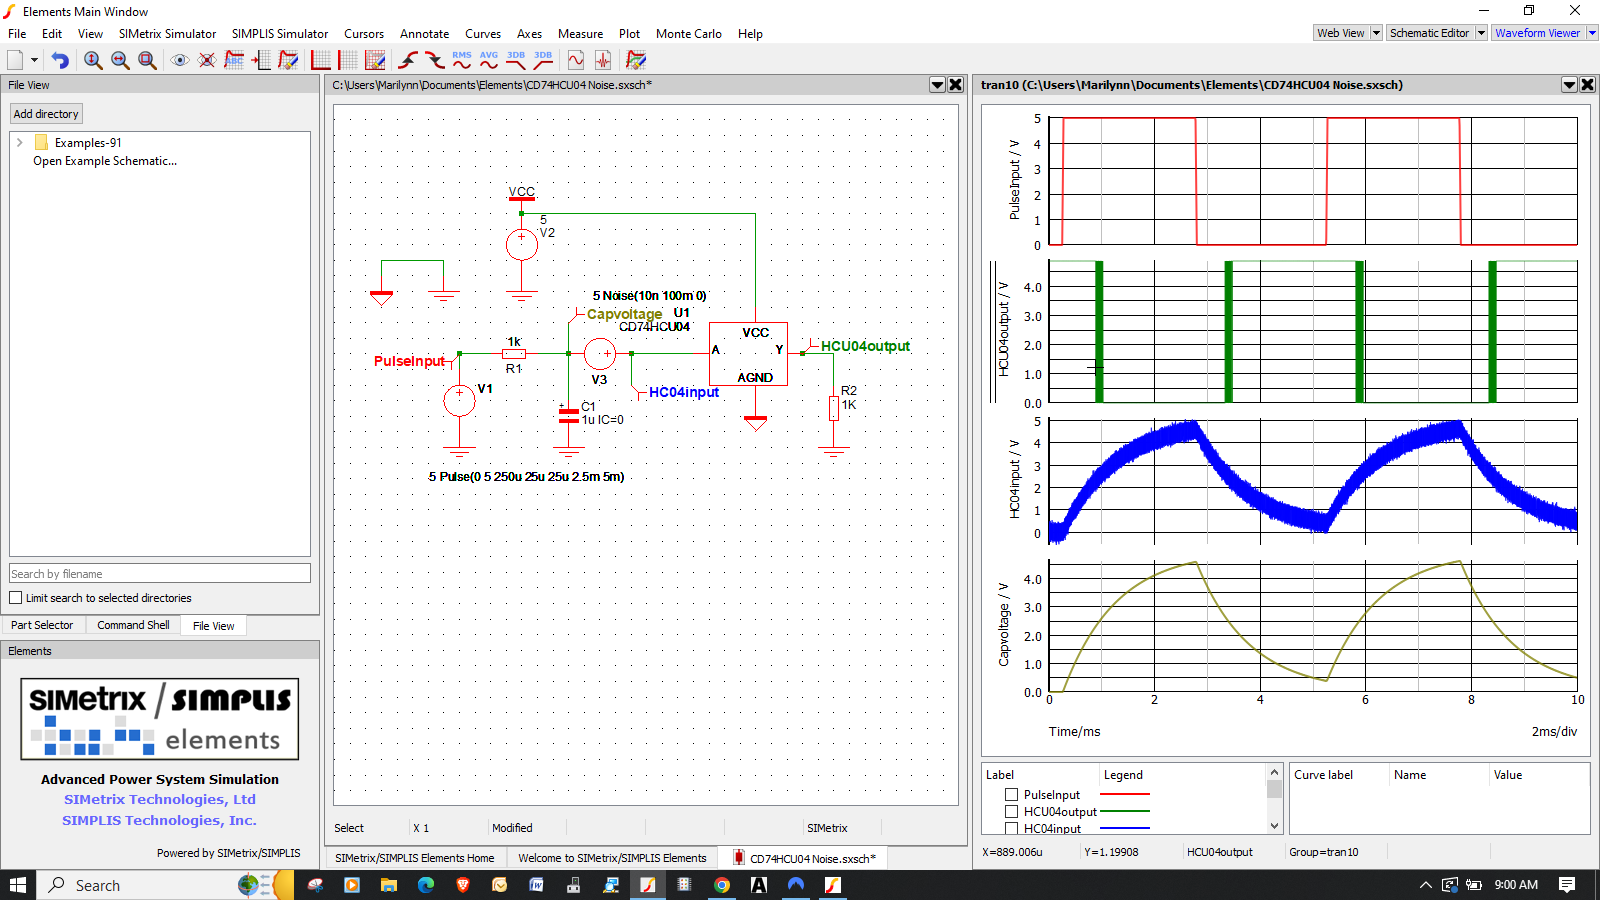Click the legend list scroll up arrow
Viewport: 1600px width, 900px height.
click(1274, 772)
